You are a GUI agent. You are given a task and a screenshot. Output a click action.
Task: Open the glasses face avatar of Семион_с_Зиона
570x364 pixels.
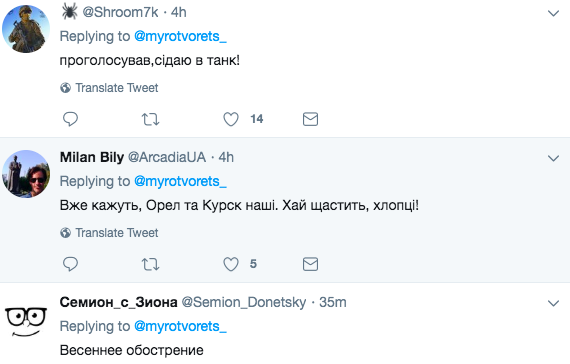coord(26,321)
